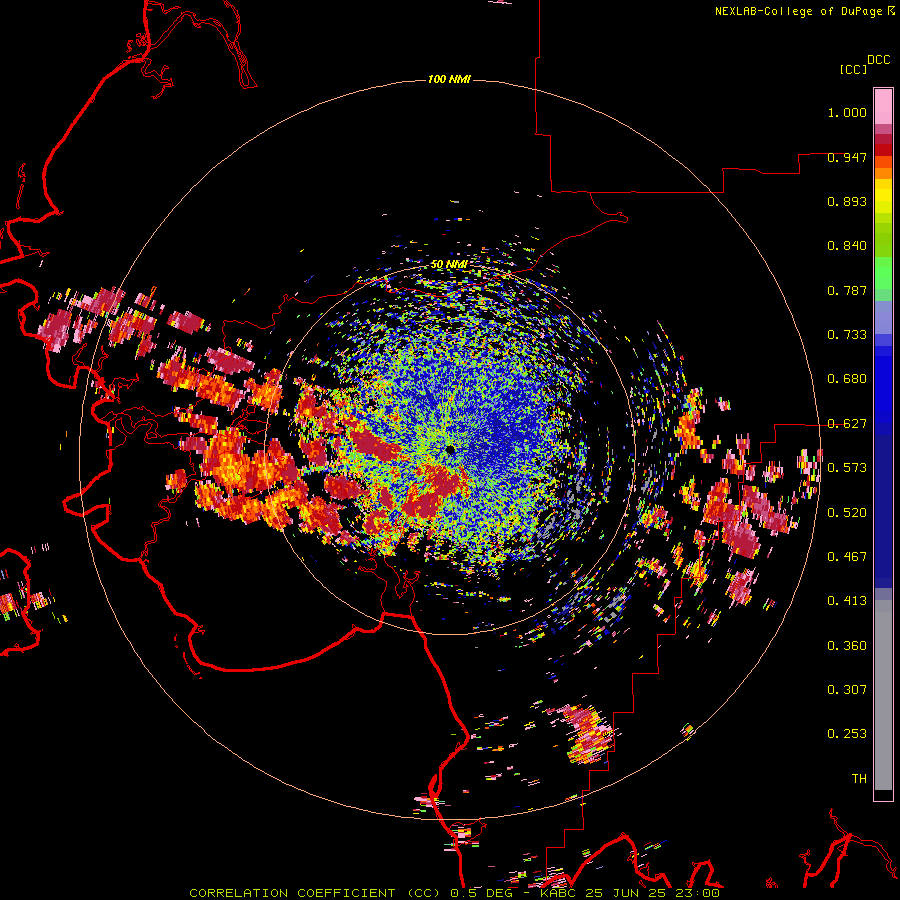Select the 0.840 legend value
Image resolution: width=900 pixels, height=900 pixels.
[x=847, y=246]
